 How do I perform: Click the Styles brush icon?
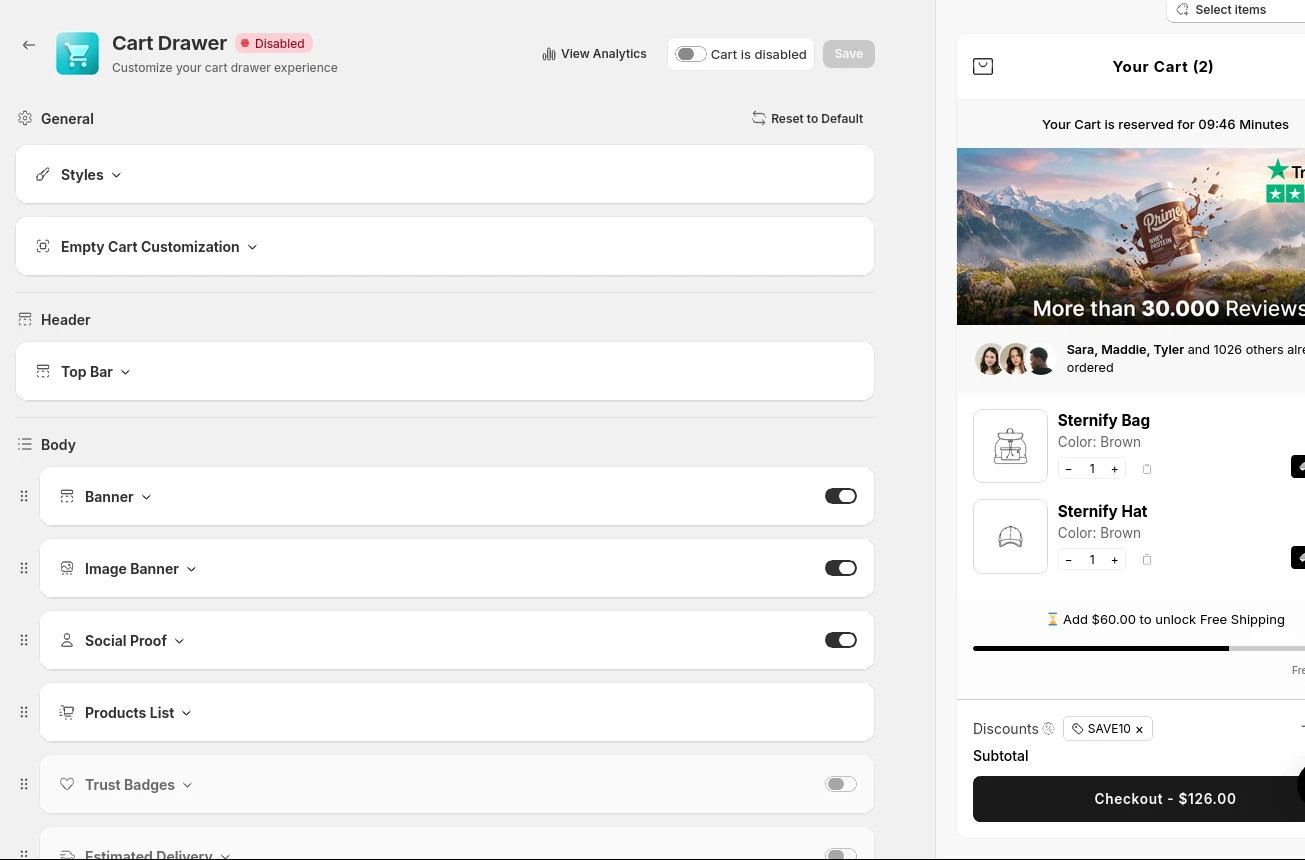43,175
